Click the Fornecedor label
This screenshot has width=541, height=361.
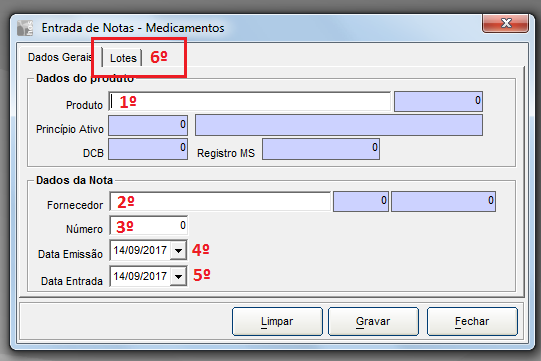75,205
